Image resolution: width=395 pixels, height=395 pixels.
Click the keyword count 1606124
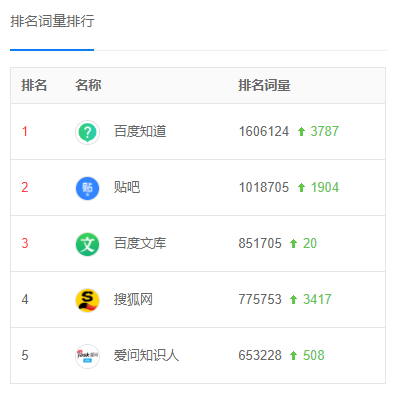(264, 132)
